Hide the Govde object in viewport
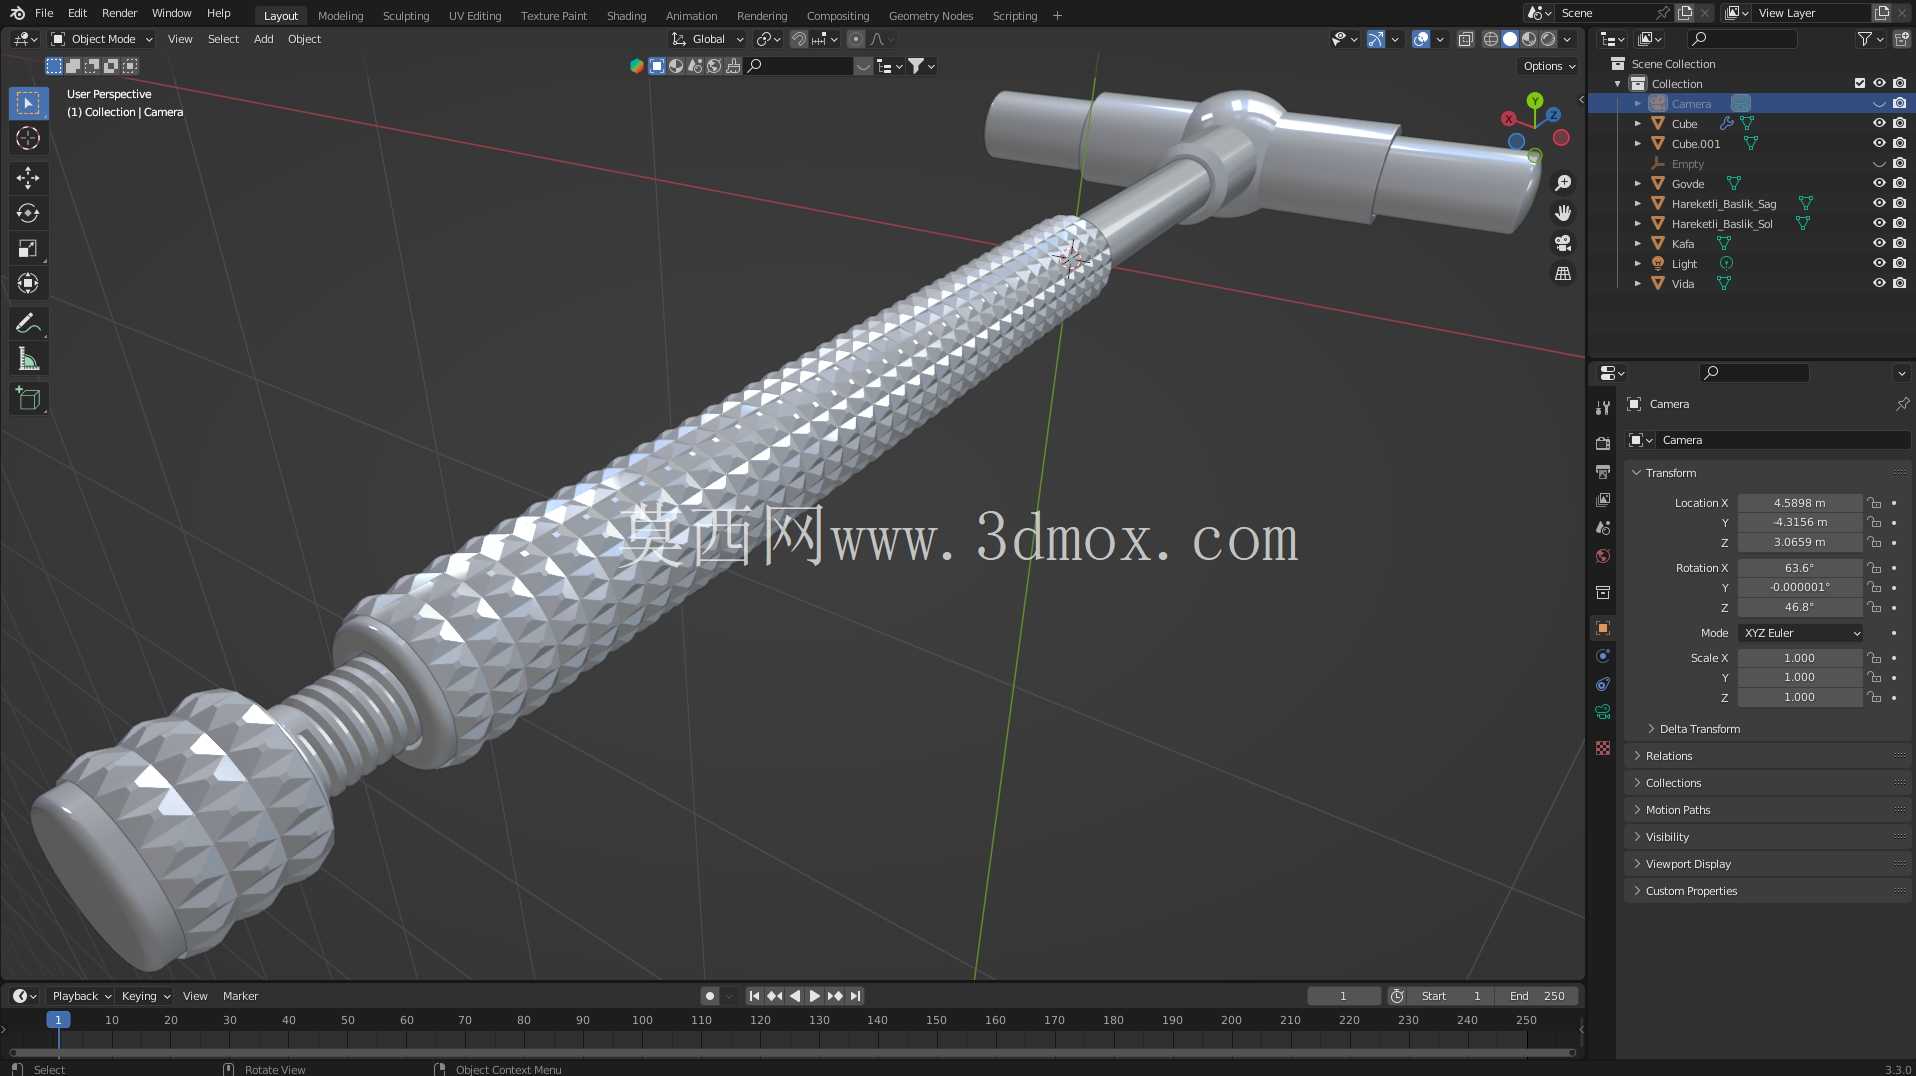Viewport: 1916px width, 1076px height. click(1879, 183)
